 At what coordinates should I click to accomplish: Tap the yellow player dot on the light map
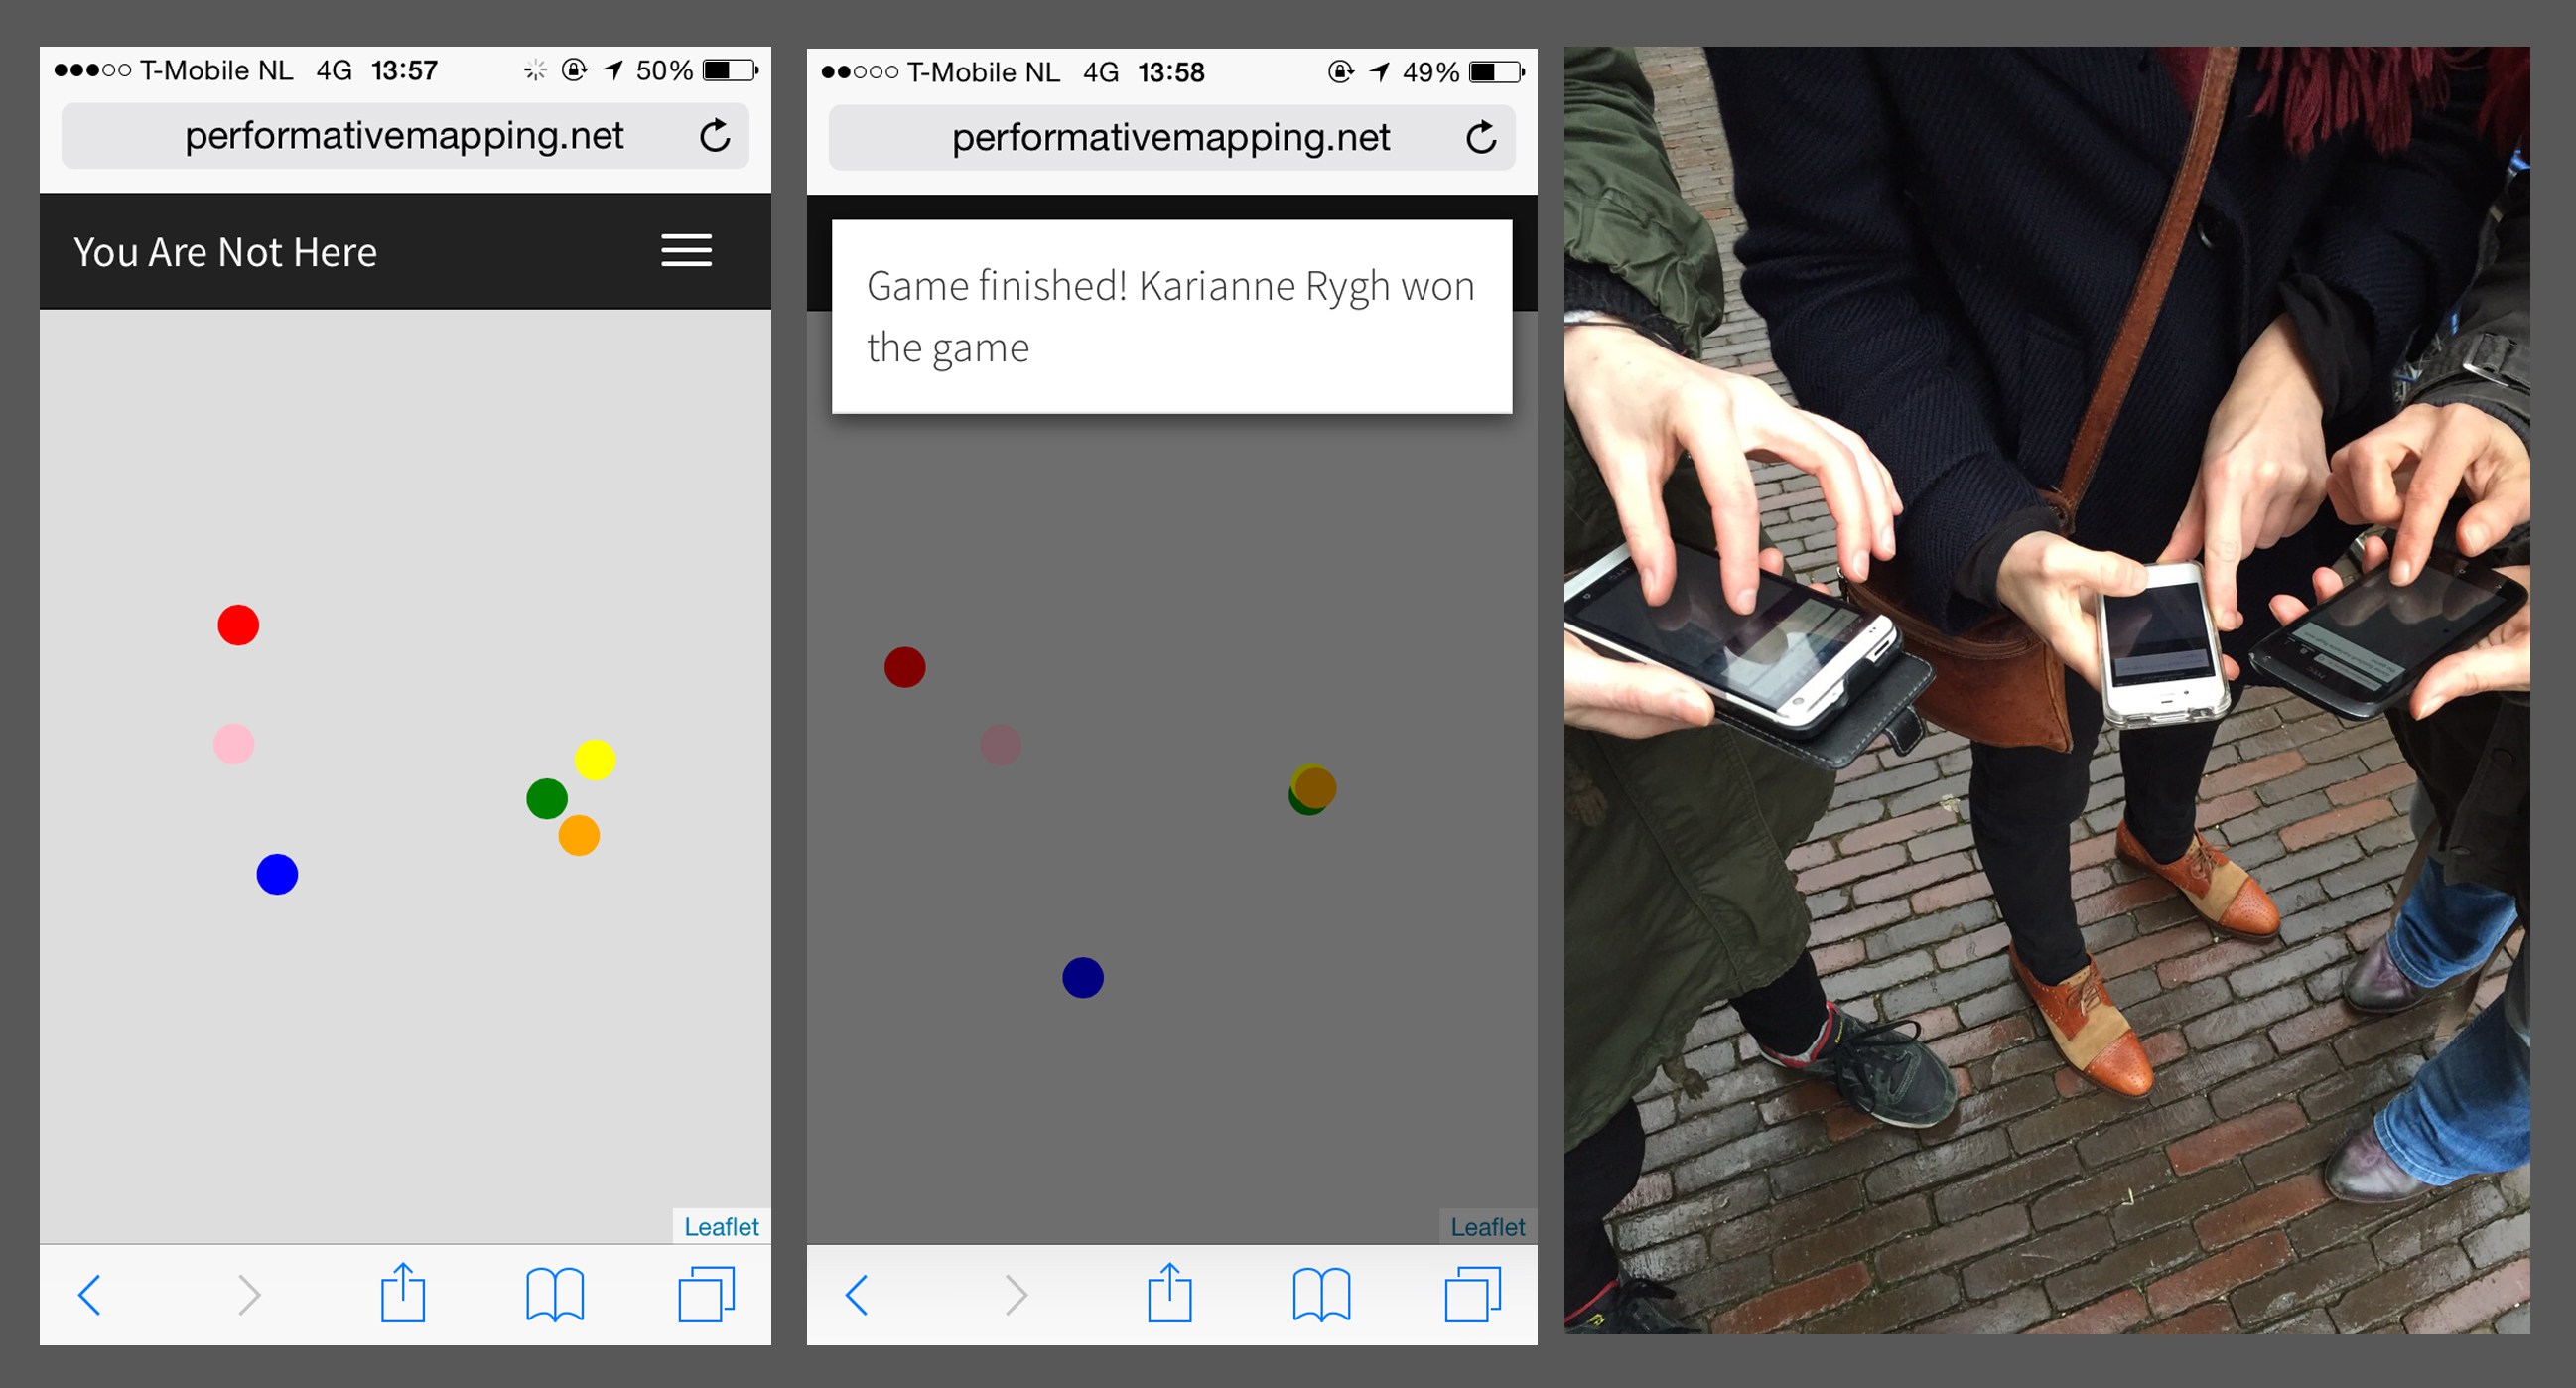click(x=595, y=760)
